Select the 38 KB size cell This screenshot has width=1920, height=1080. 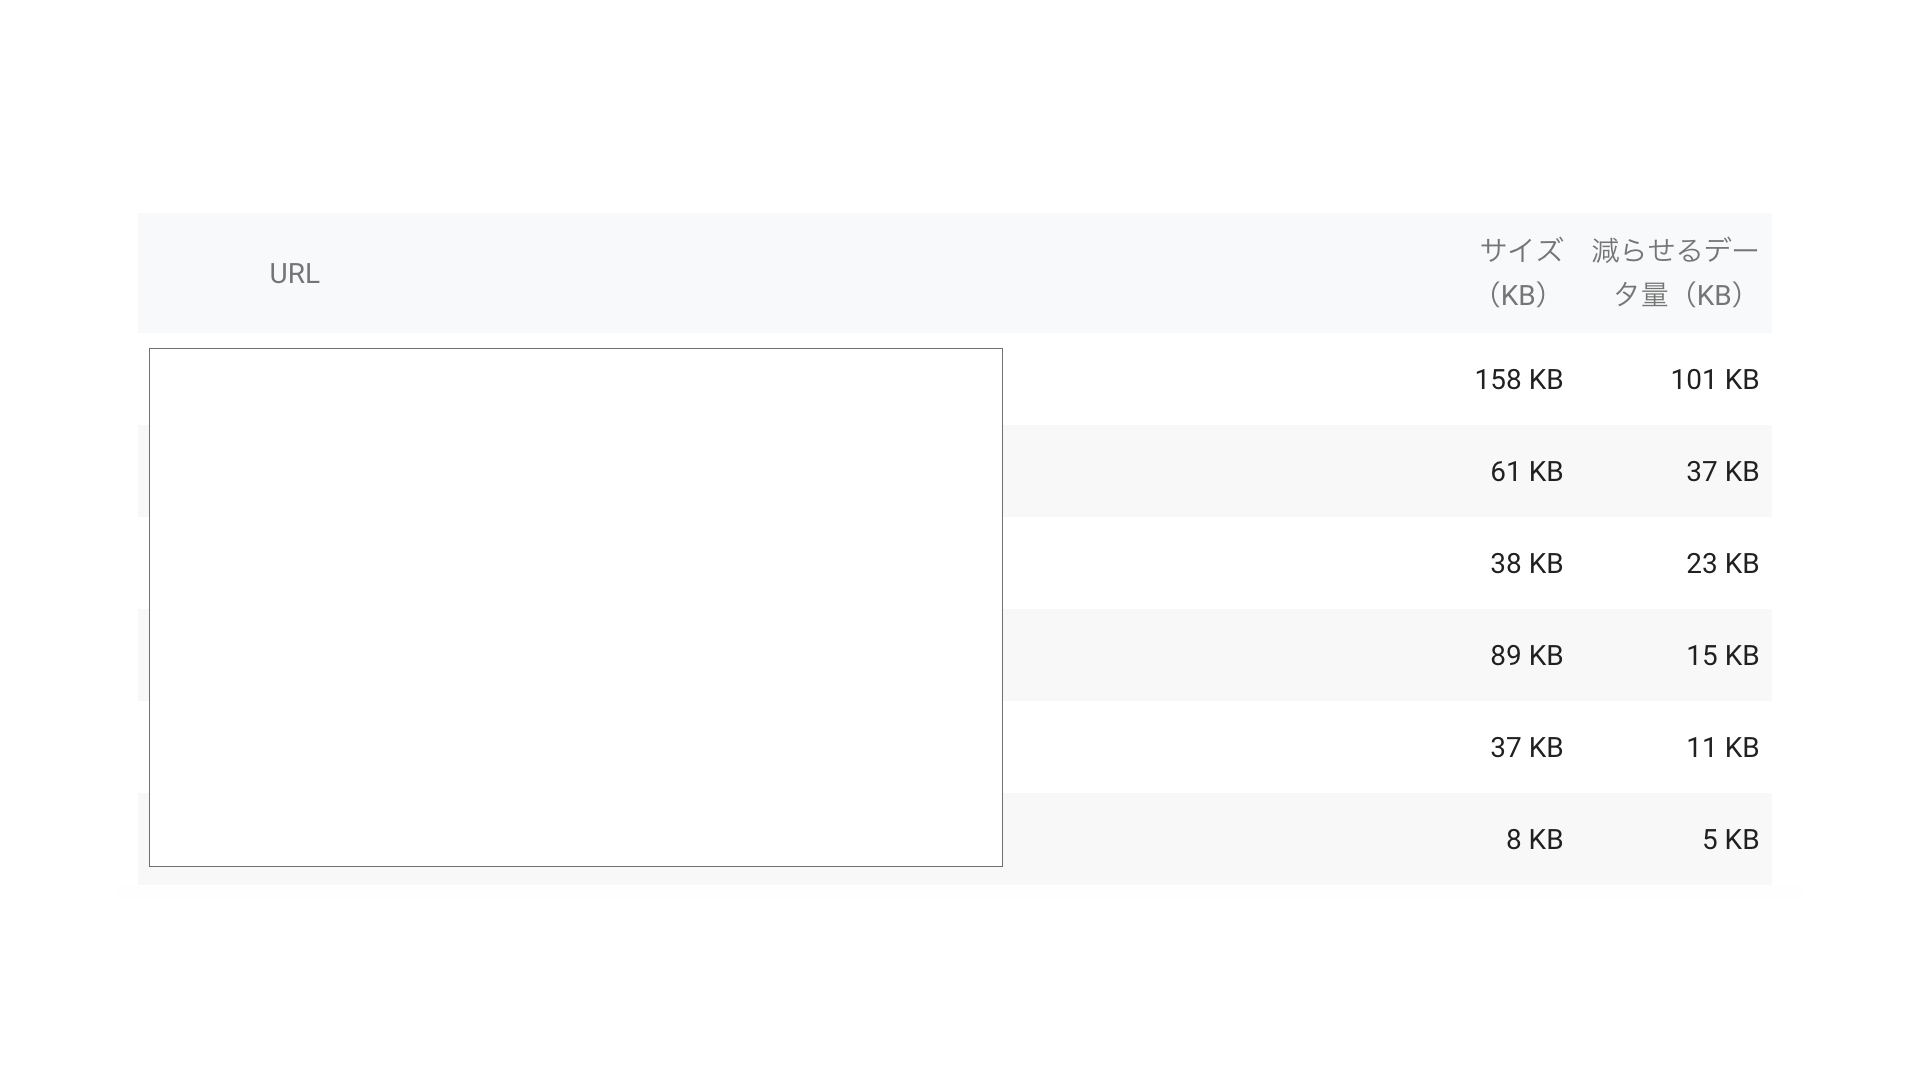1526,564
